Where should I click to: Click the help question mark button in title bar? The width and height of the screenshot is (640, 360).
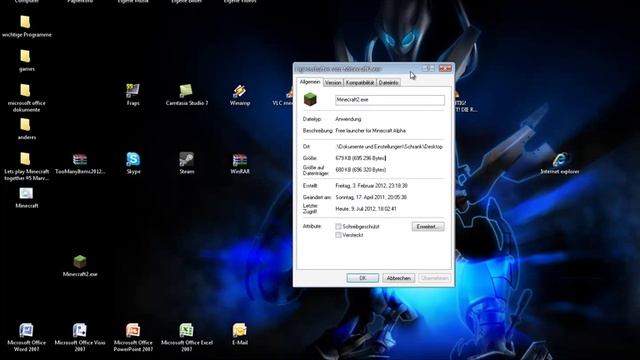(x=427, y=69)
